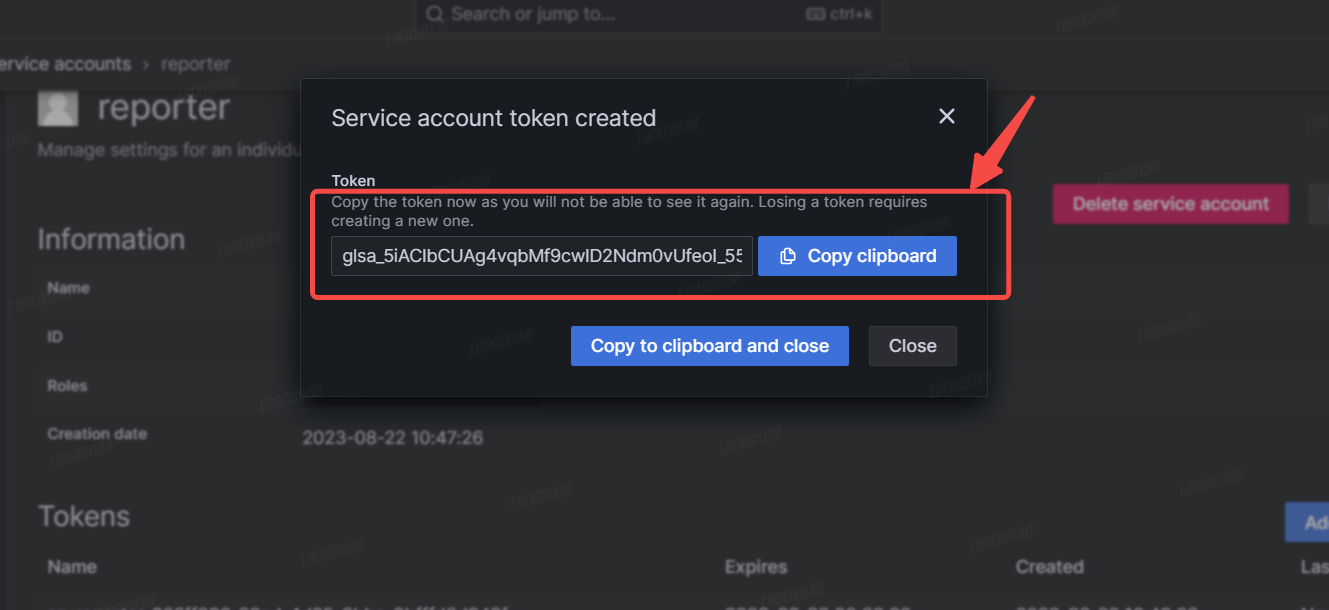Screen dimensions: 1329x610
Task: Click the Delete service account button
Action: tap(1170, 203)
